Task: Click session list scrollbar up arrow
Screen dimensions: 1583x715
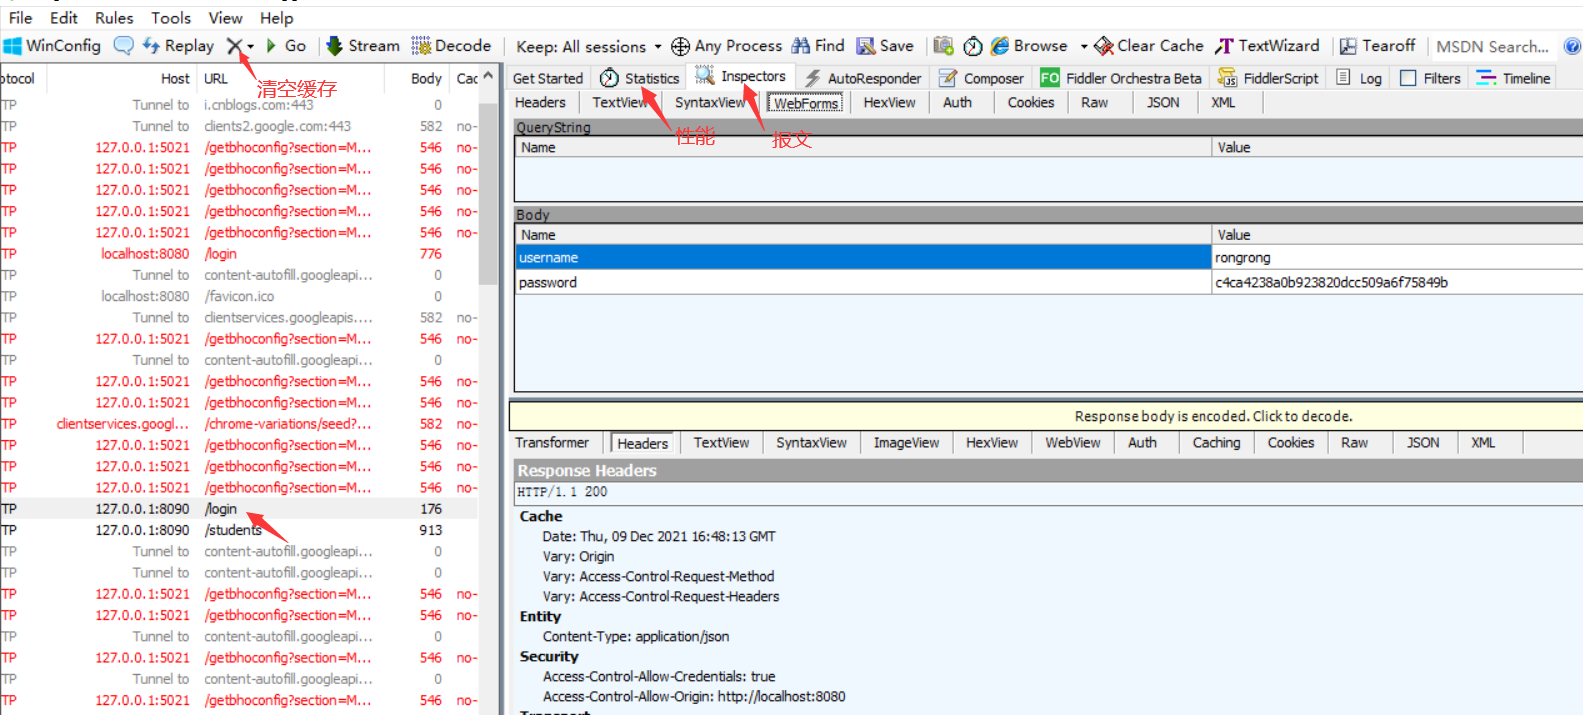Action: click(488, 76)
